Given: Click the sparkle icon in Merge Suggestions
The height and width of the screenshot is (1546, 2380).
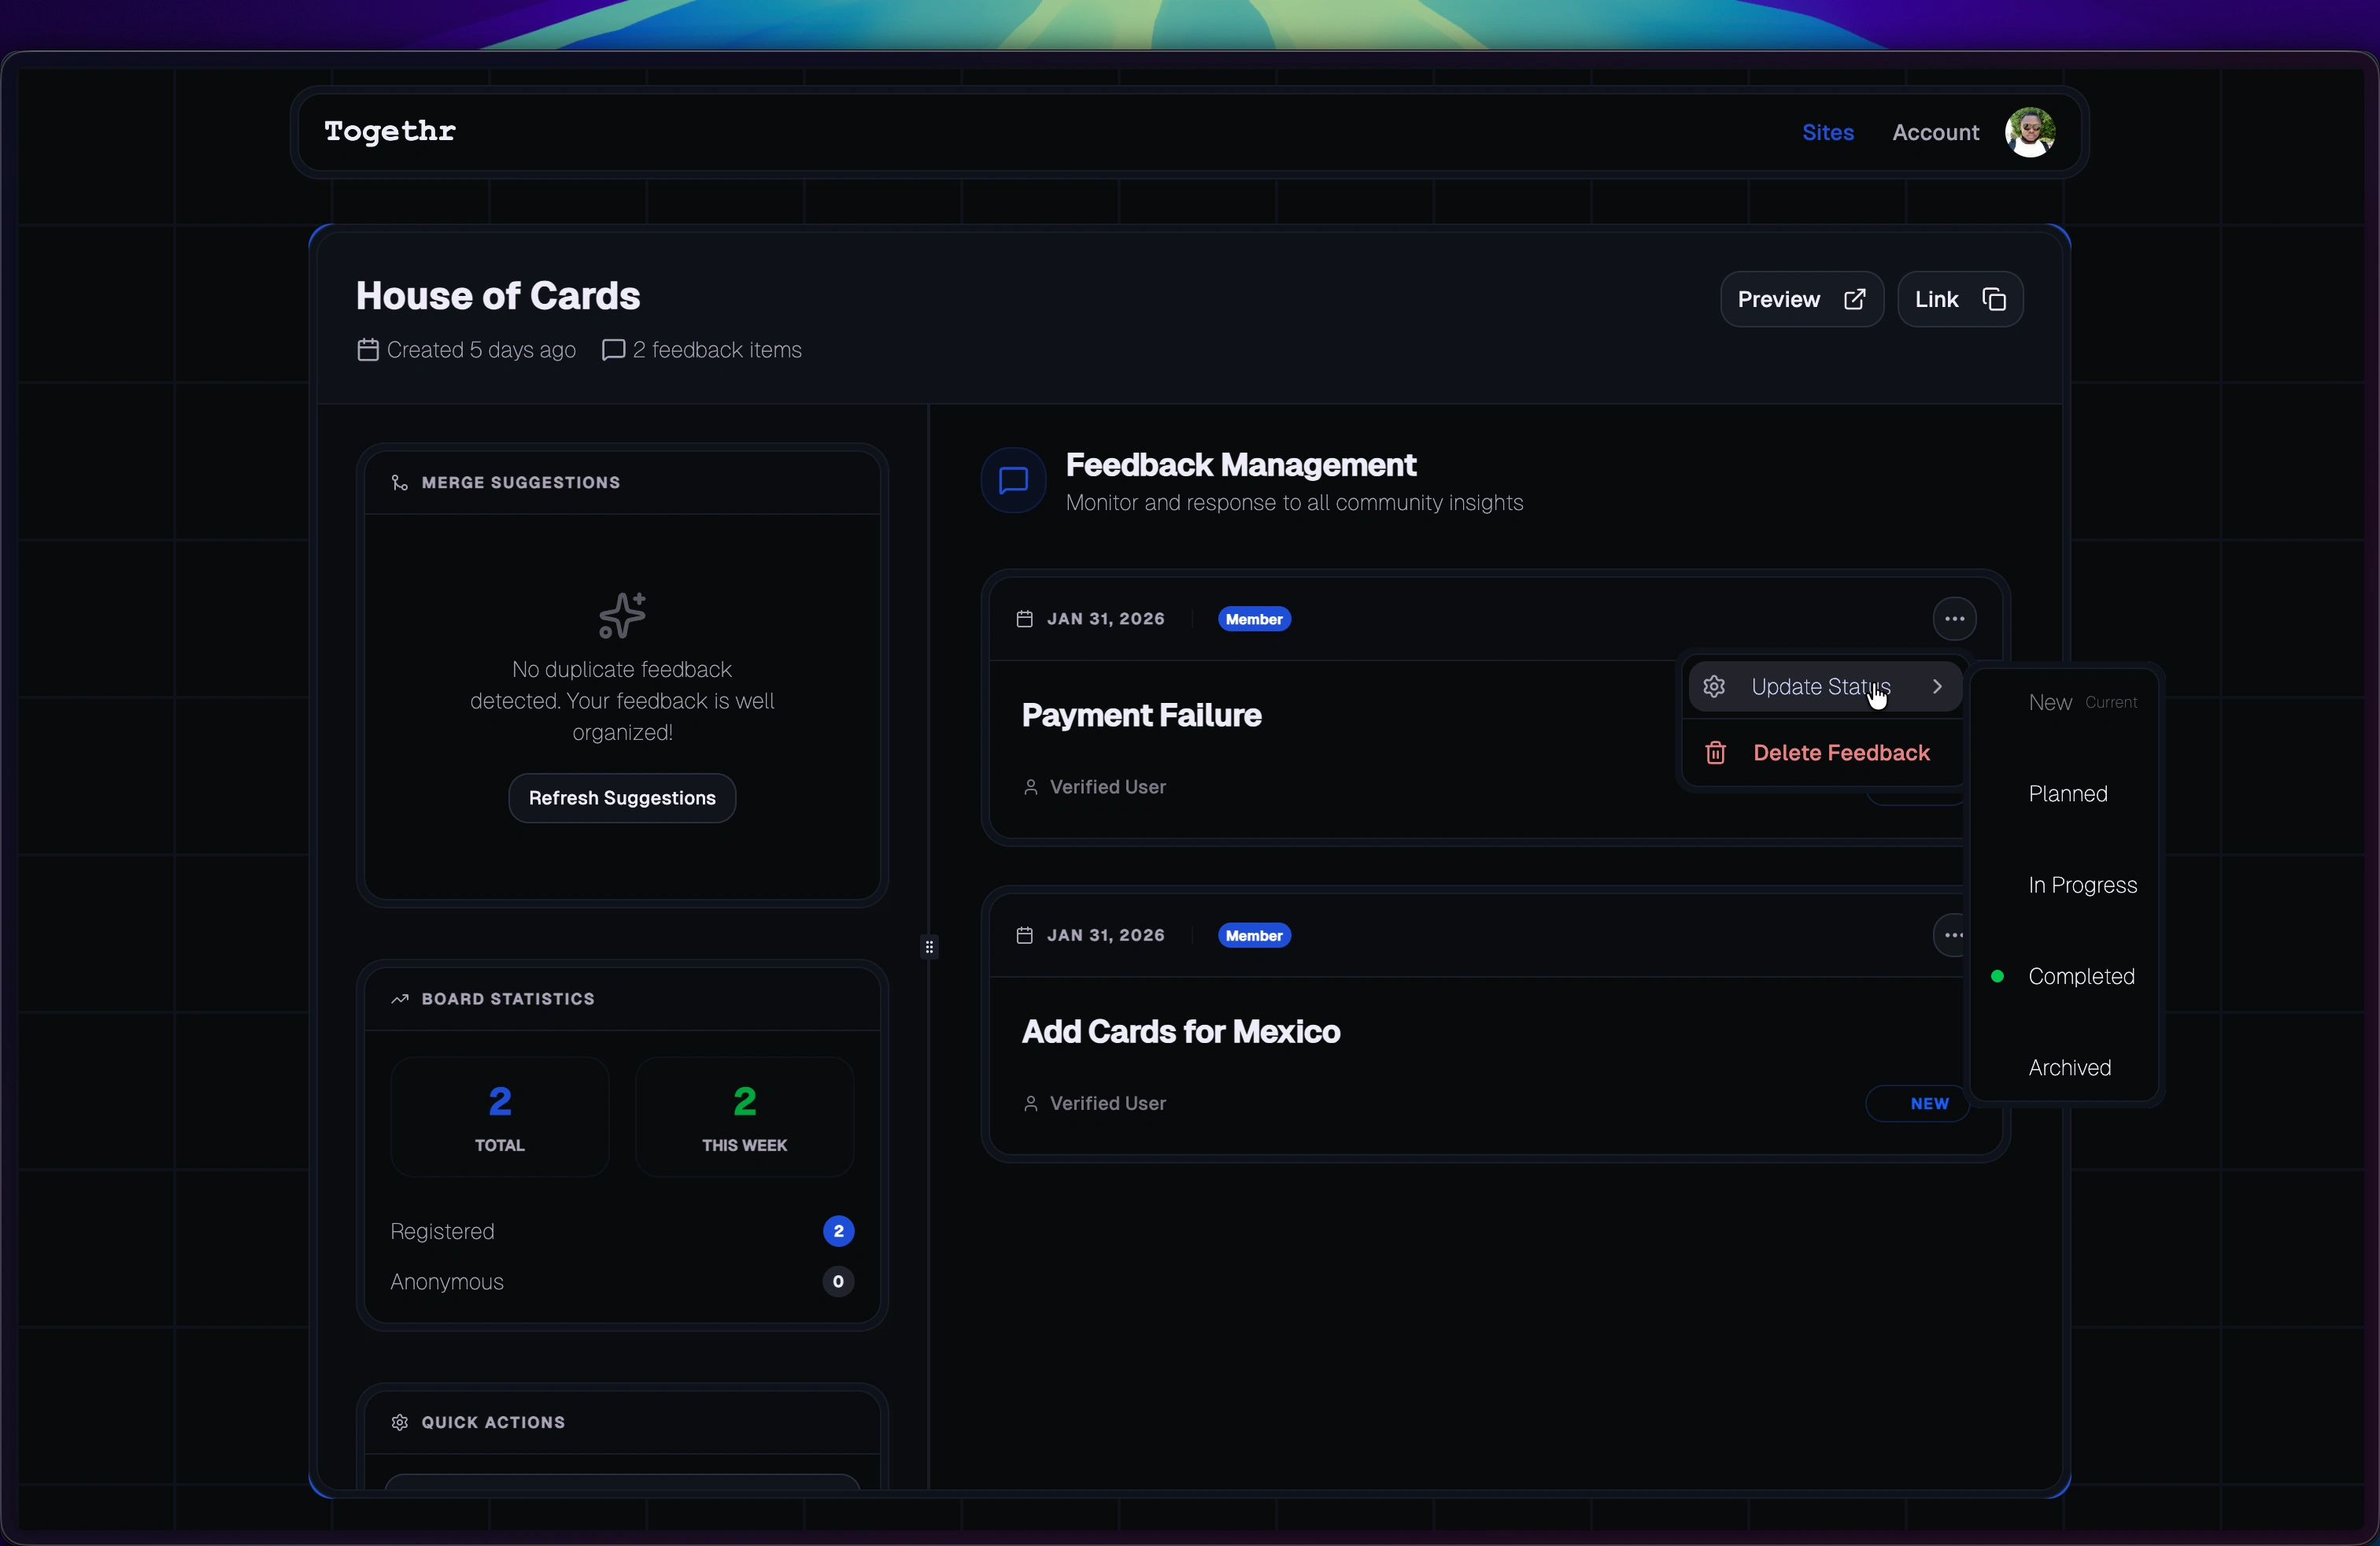Looking at the screenshot, I should pyautogui.click(x=622, y=615).
